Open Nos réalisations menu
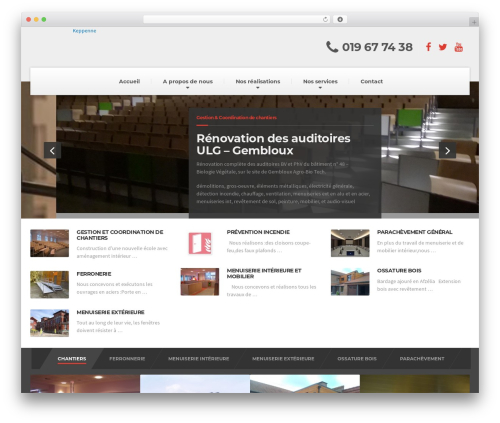This screenshot has height=423, width=500. [258, 81]
